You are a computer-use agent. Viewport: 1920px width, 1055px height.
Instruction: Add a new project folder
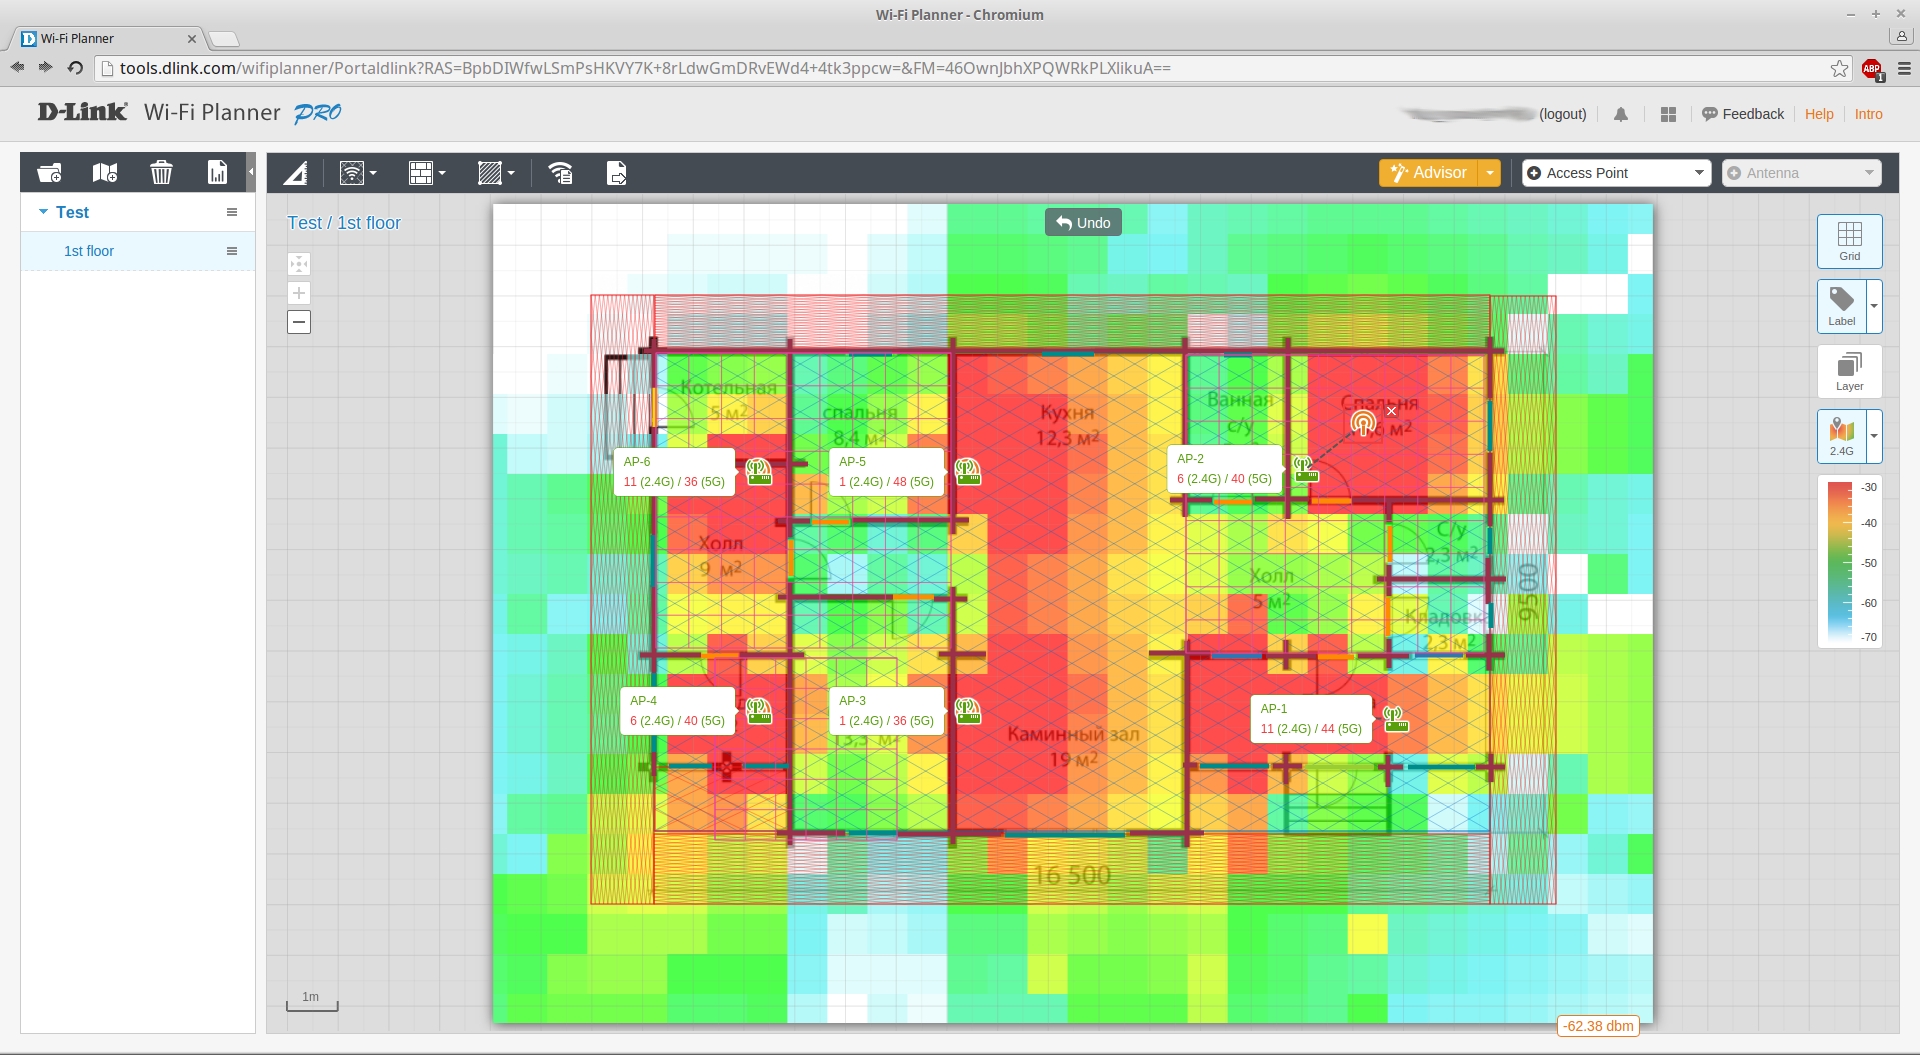coord(49,173)
